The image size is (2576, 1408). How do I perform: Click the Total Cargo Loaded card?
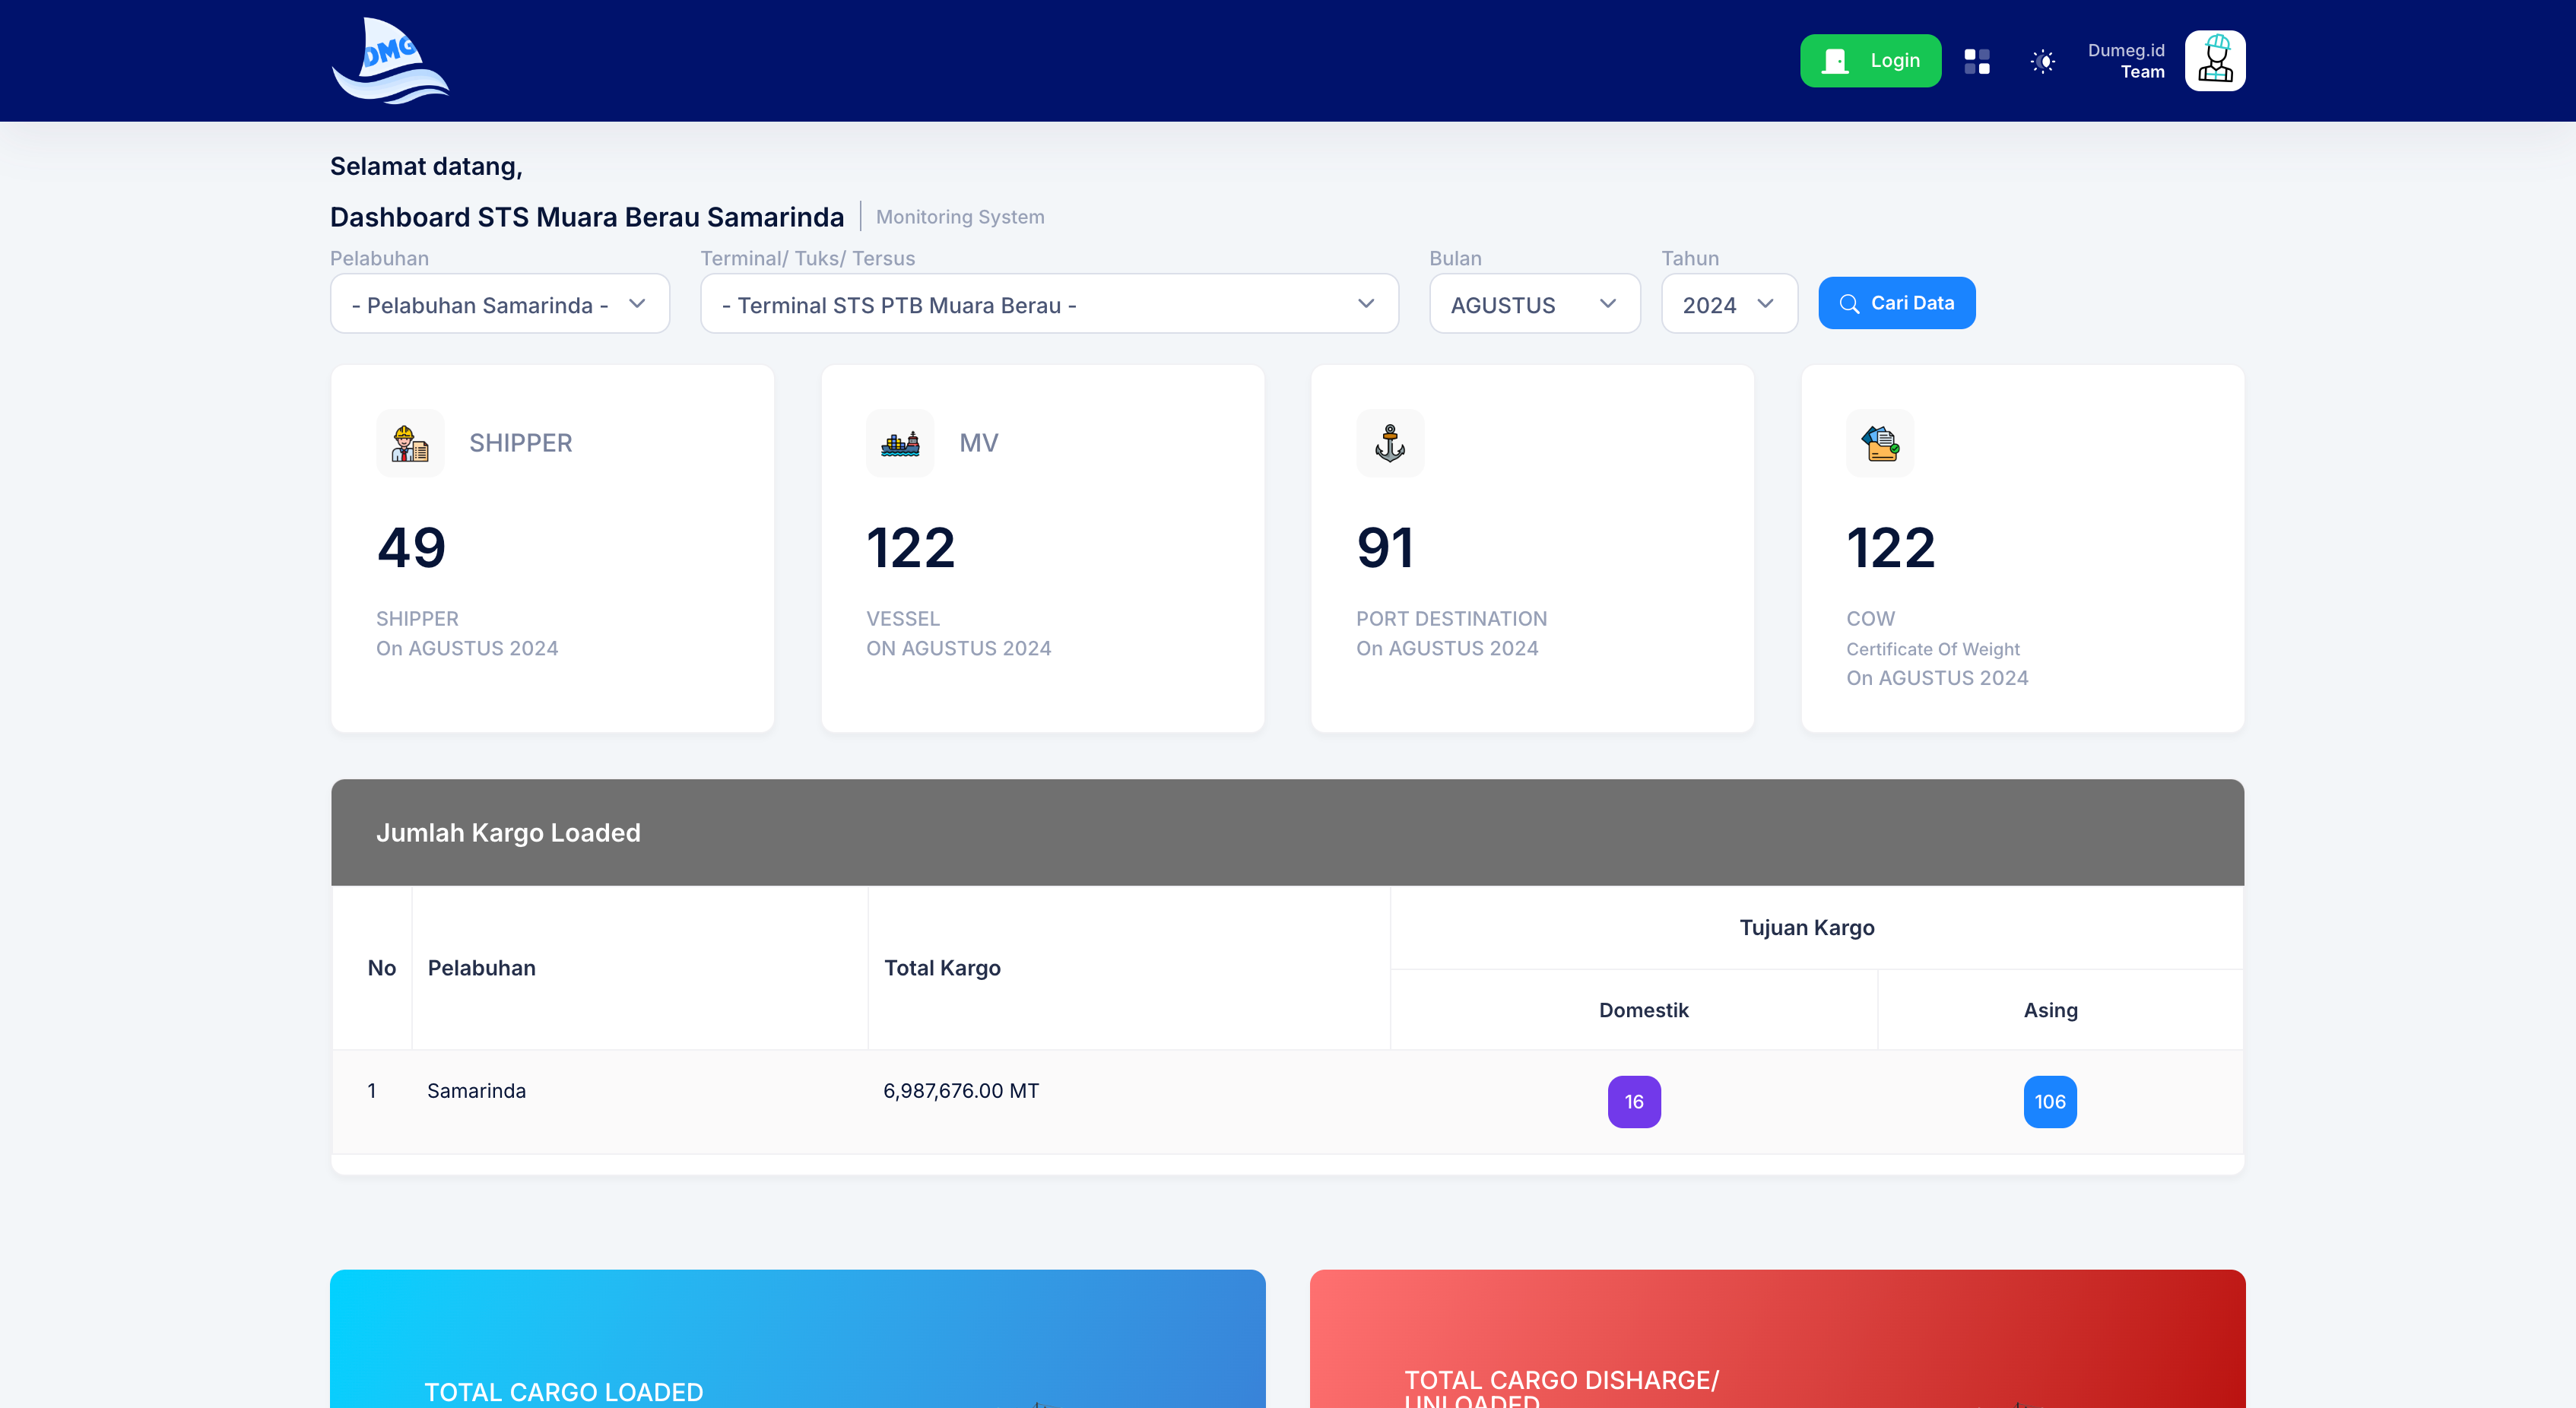(797, 1340)
